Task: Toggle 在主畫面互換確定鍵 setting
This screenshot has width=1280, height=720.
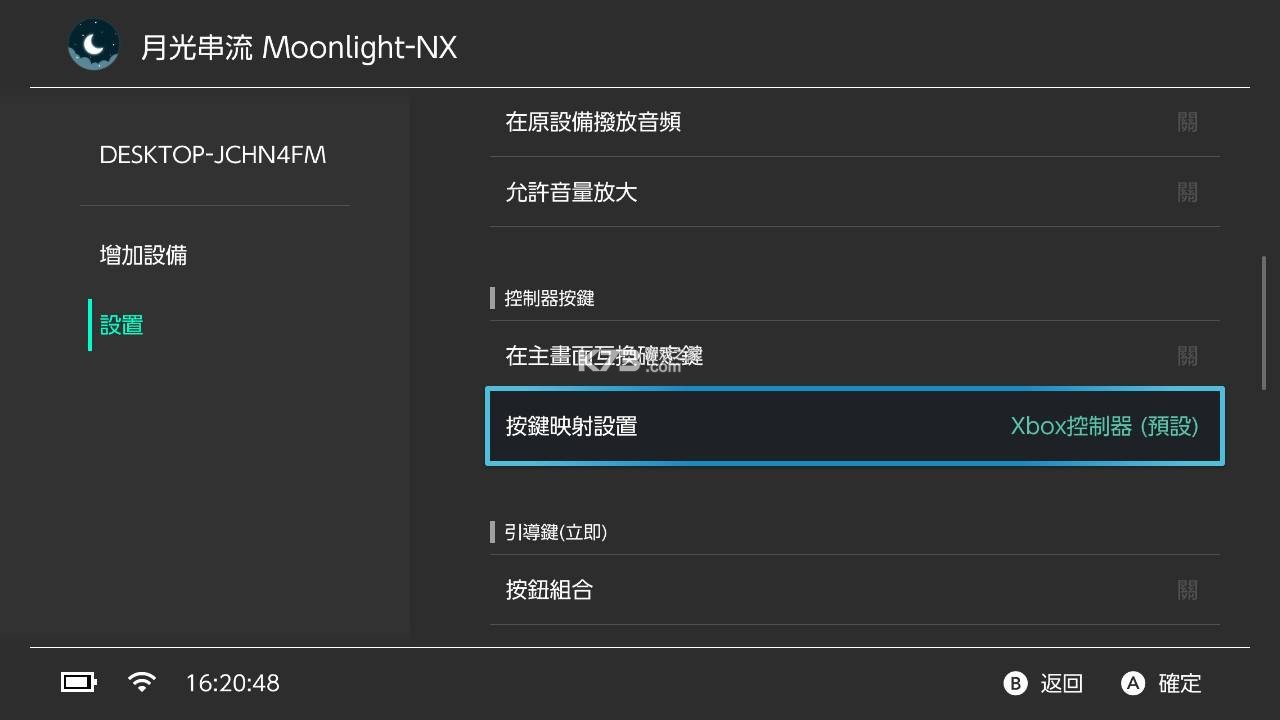Action: click(853, 356)
